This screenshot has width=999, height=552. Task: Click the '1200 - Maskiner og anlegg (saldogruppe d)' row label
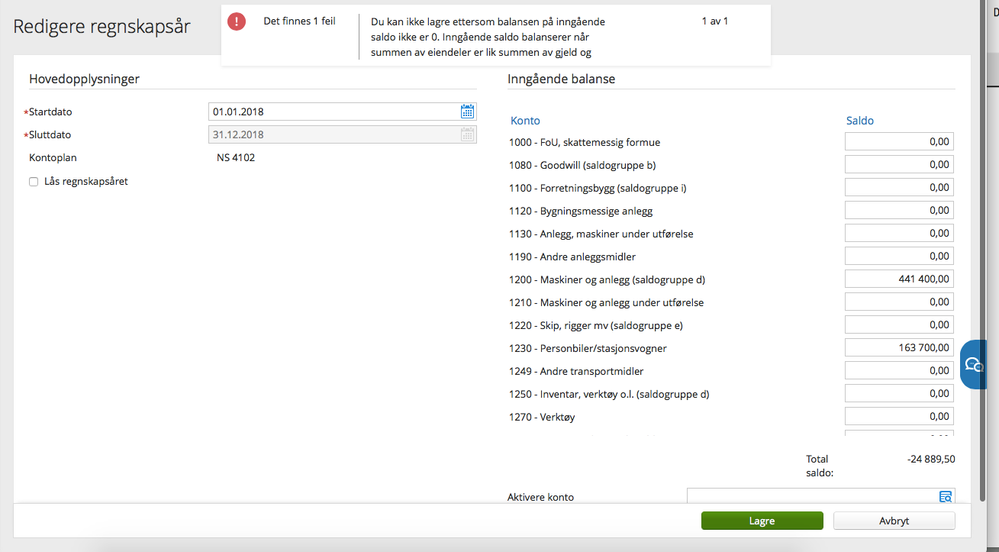coord(607,279)
